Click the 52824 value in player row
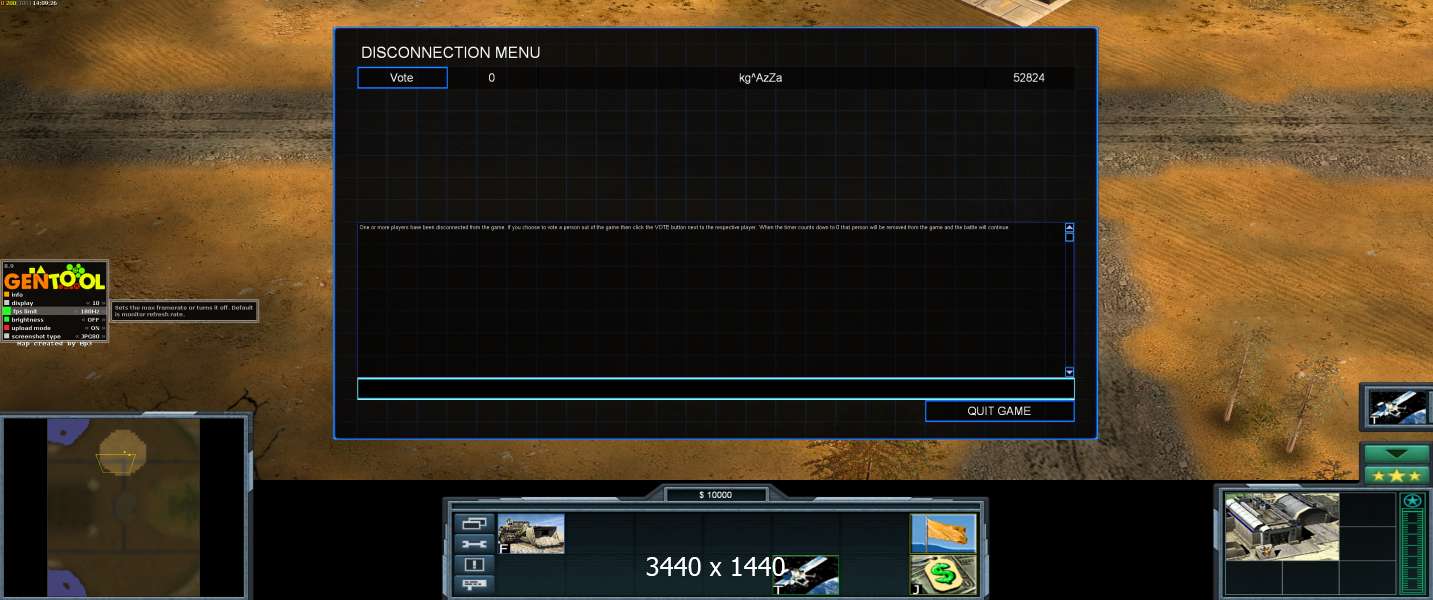 point(1029,78)
